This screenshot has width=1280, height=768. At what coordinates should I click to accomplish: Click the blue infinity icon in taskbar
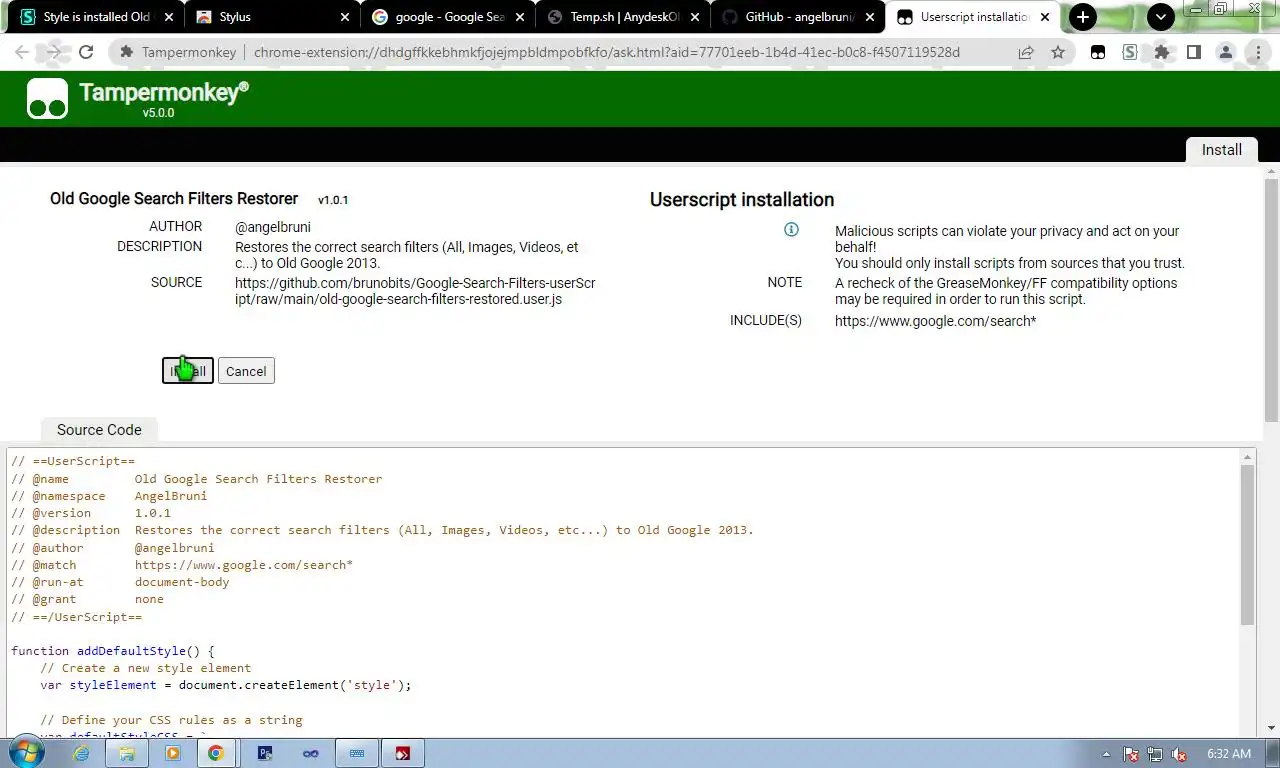pos(311,753)
